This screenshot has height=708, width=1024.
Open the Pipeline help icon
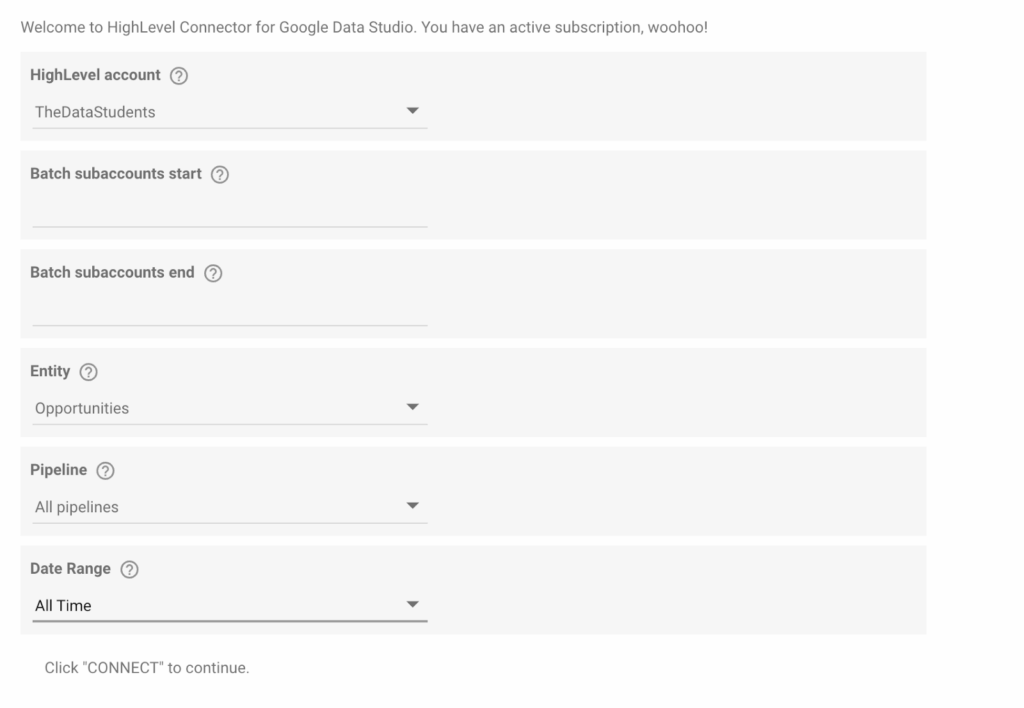pos(105,470)
